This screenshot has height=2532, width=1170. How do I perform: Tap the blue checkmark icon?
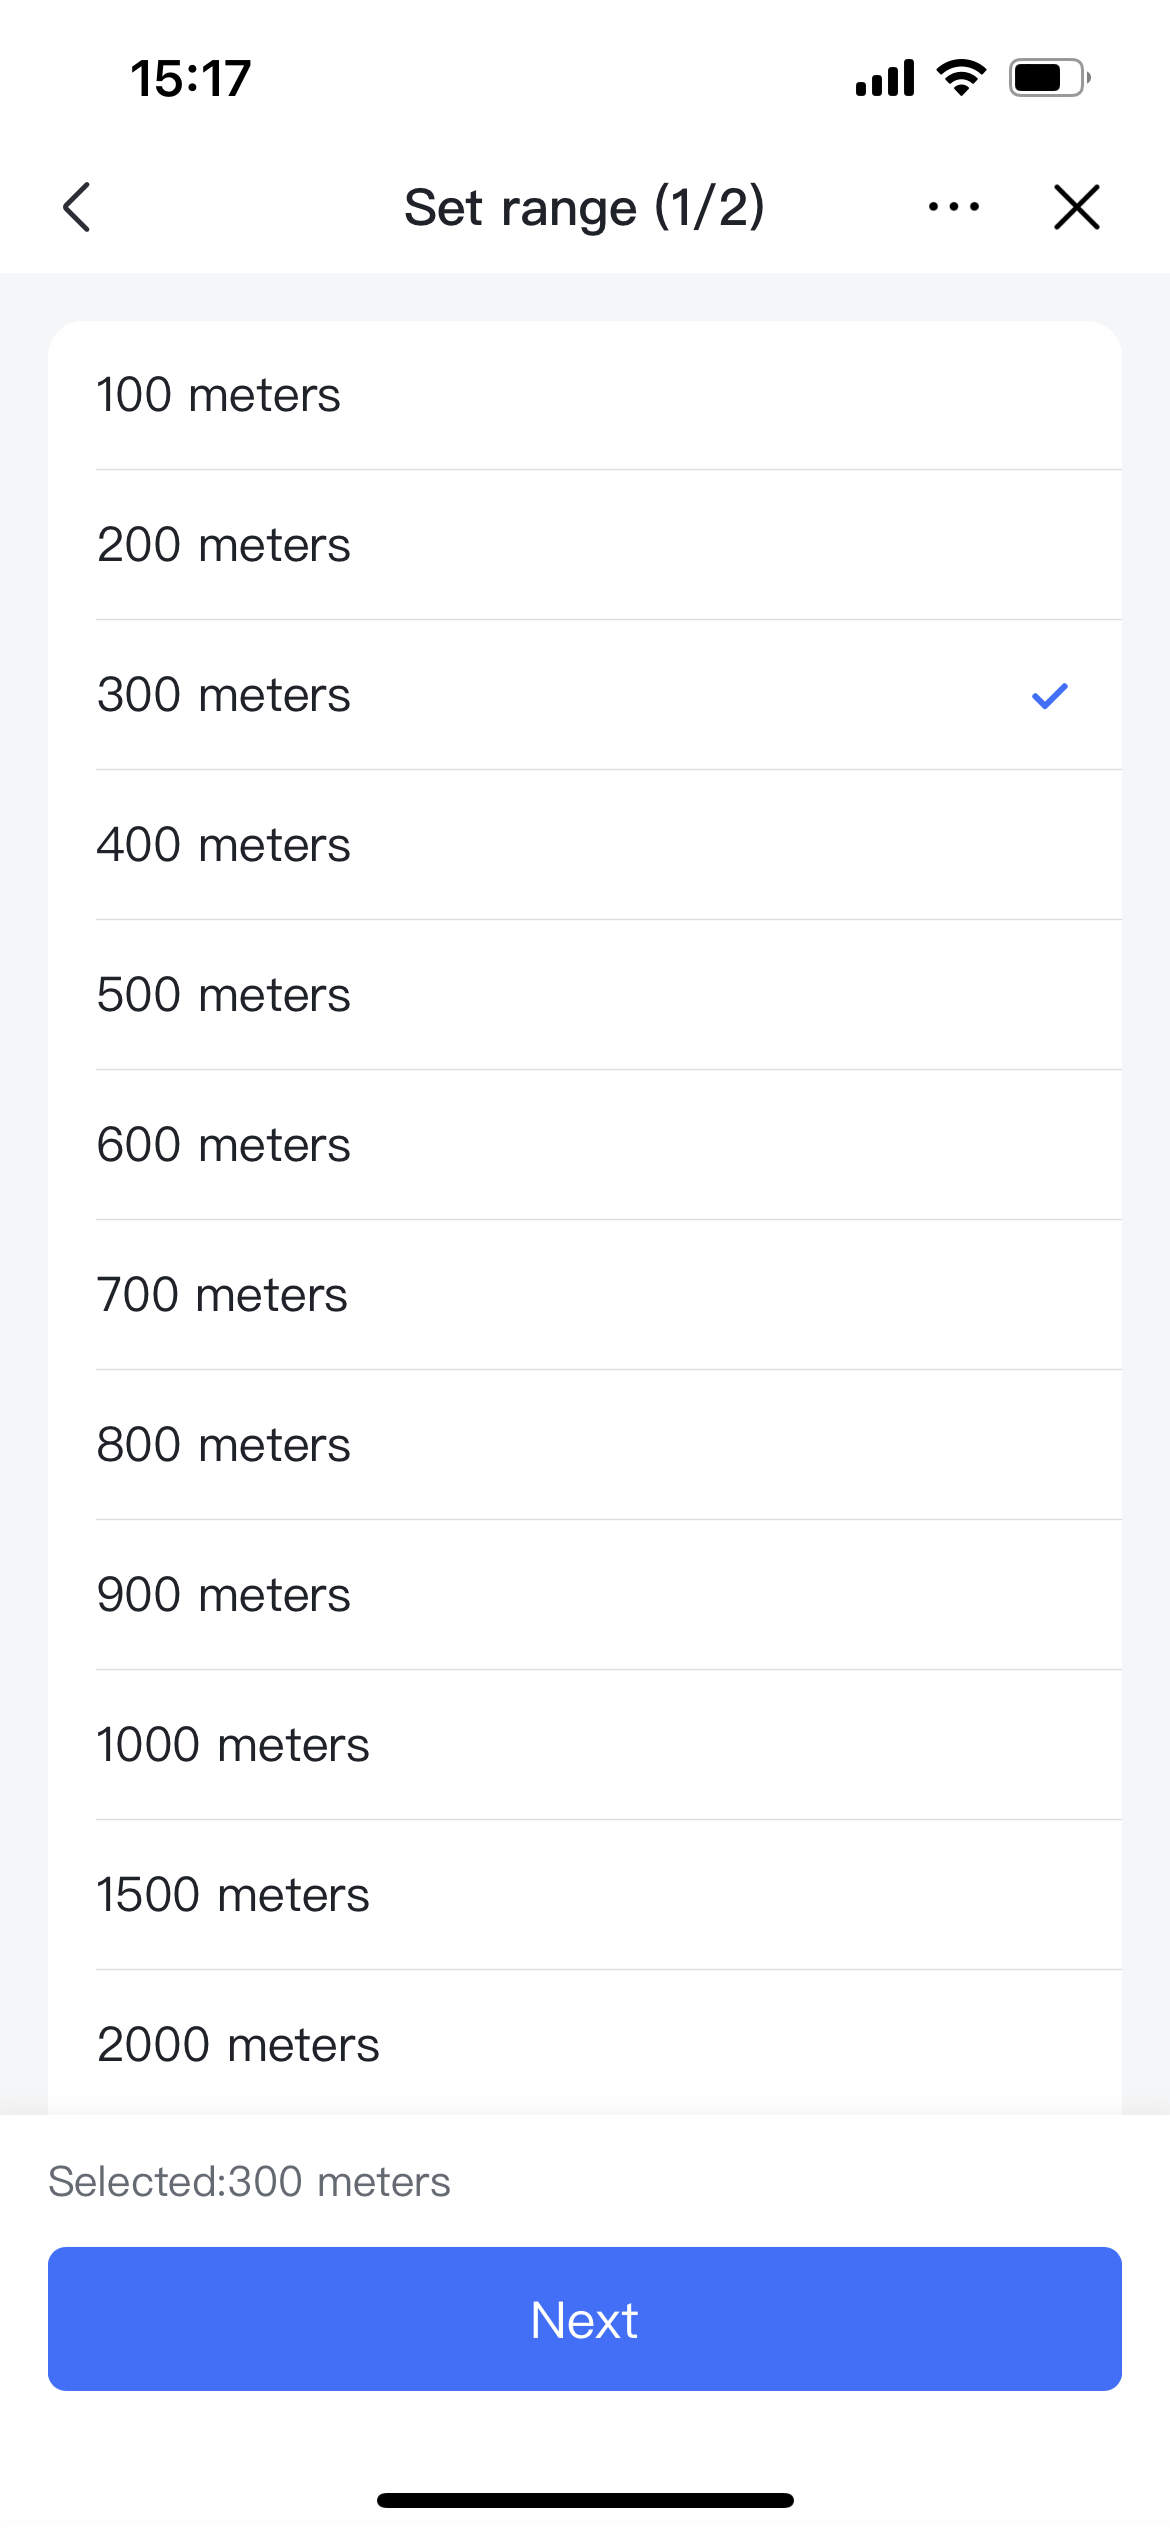click(x=1049, y=695)
